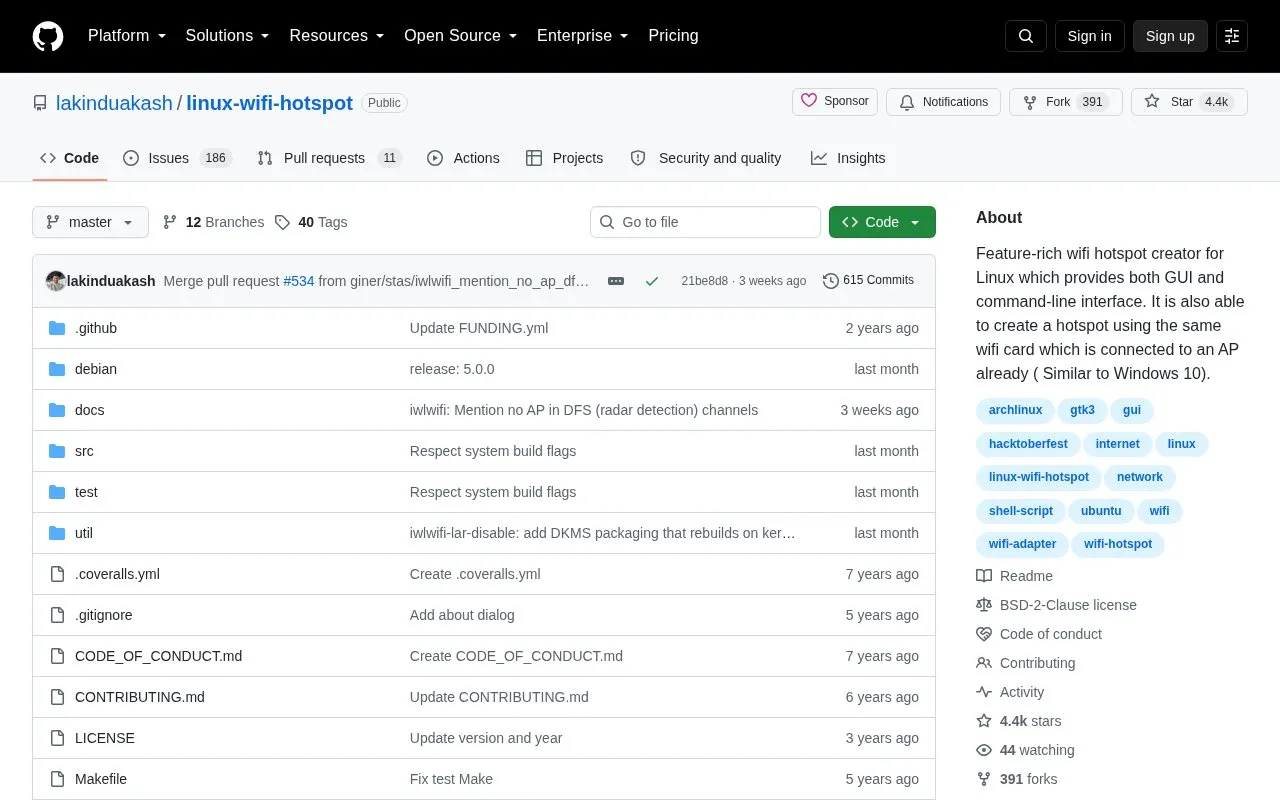Go to the Pricing page
The height and width of the screenshot is (800, 1280).
[673, 36]
